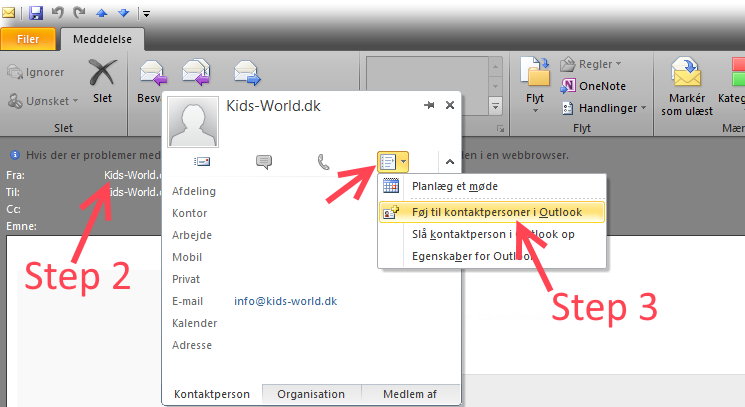The width and height of the screenshot is (745, 407).
Task: Select the Kontaktperson tab
Action: [x=212, y=394]
